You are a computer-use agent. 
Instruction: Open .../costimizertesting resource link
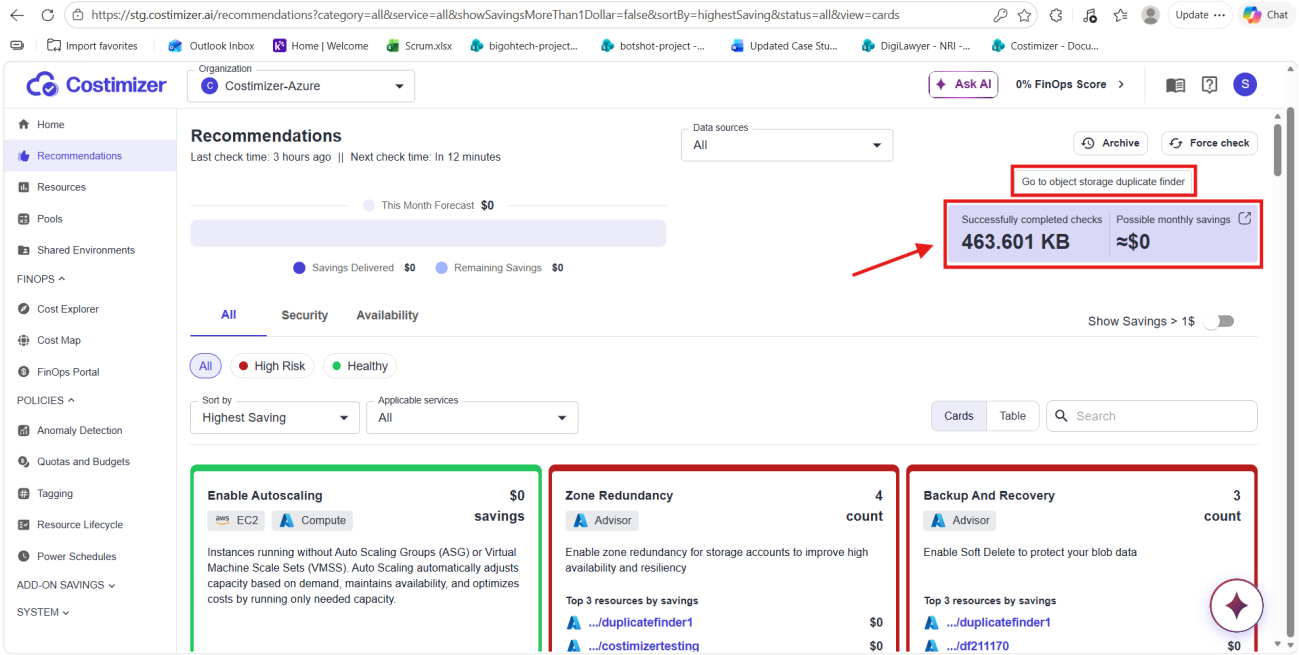pyautogui.click(x=643, y=646)
